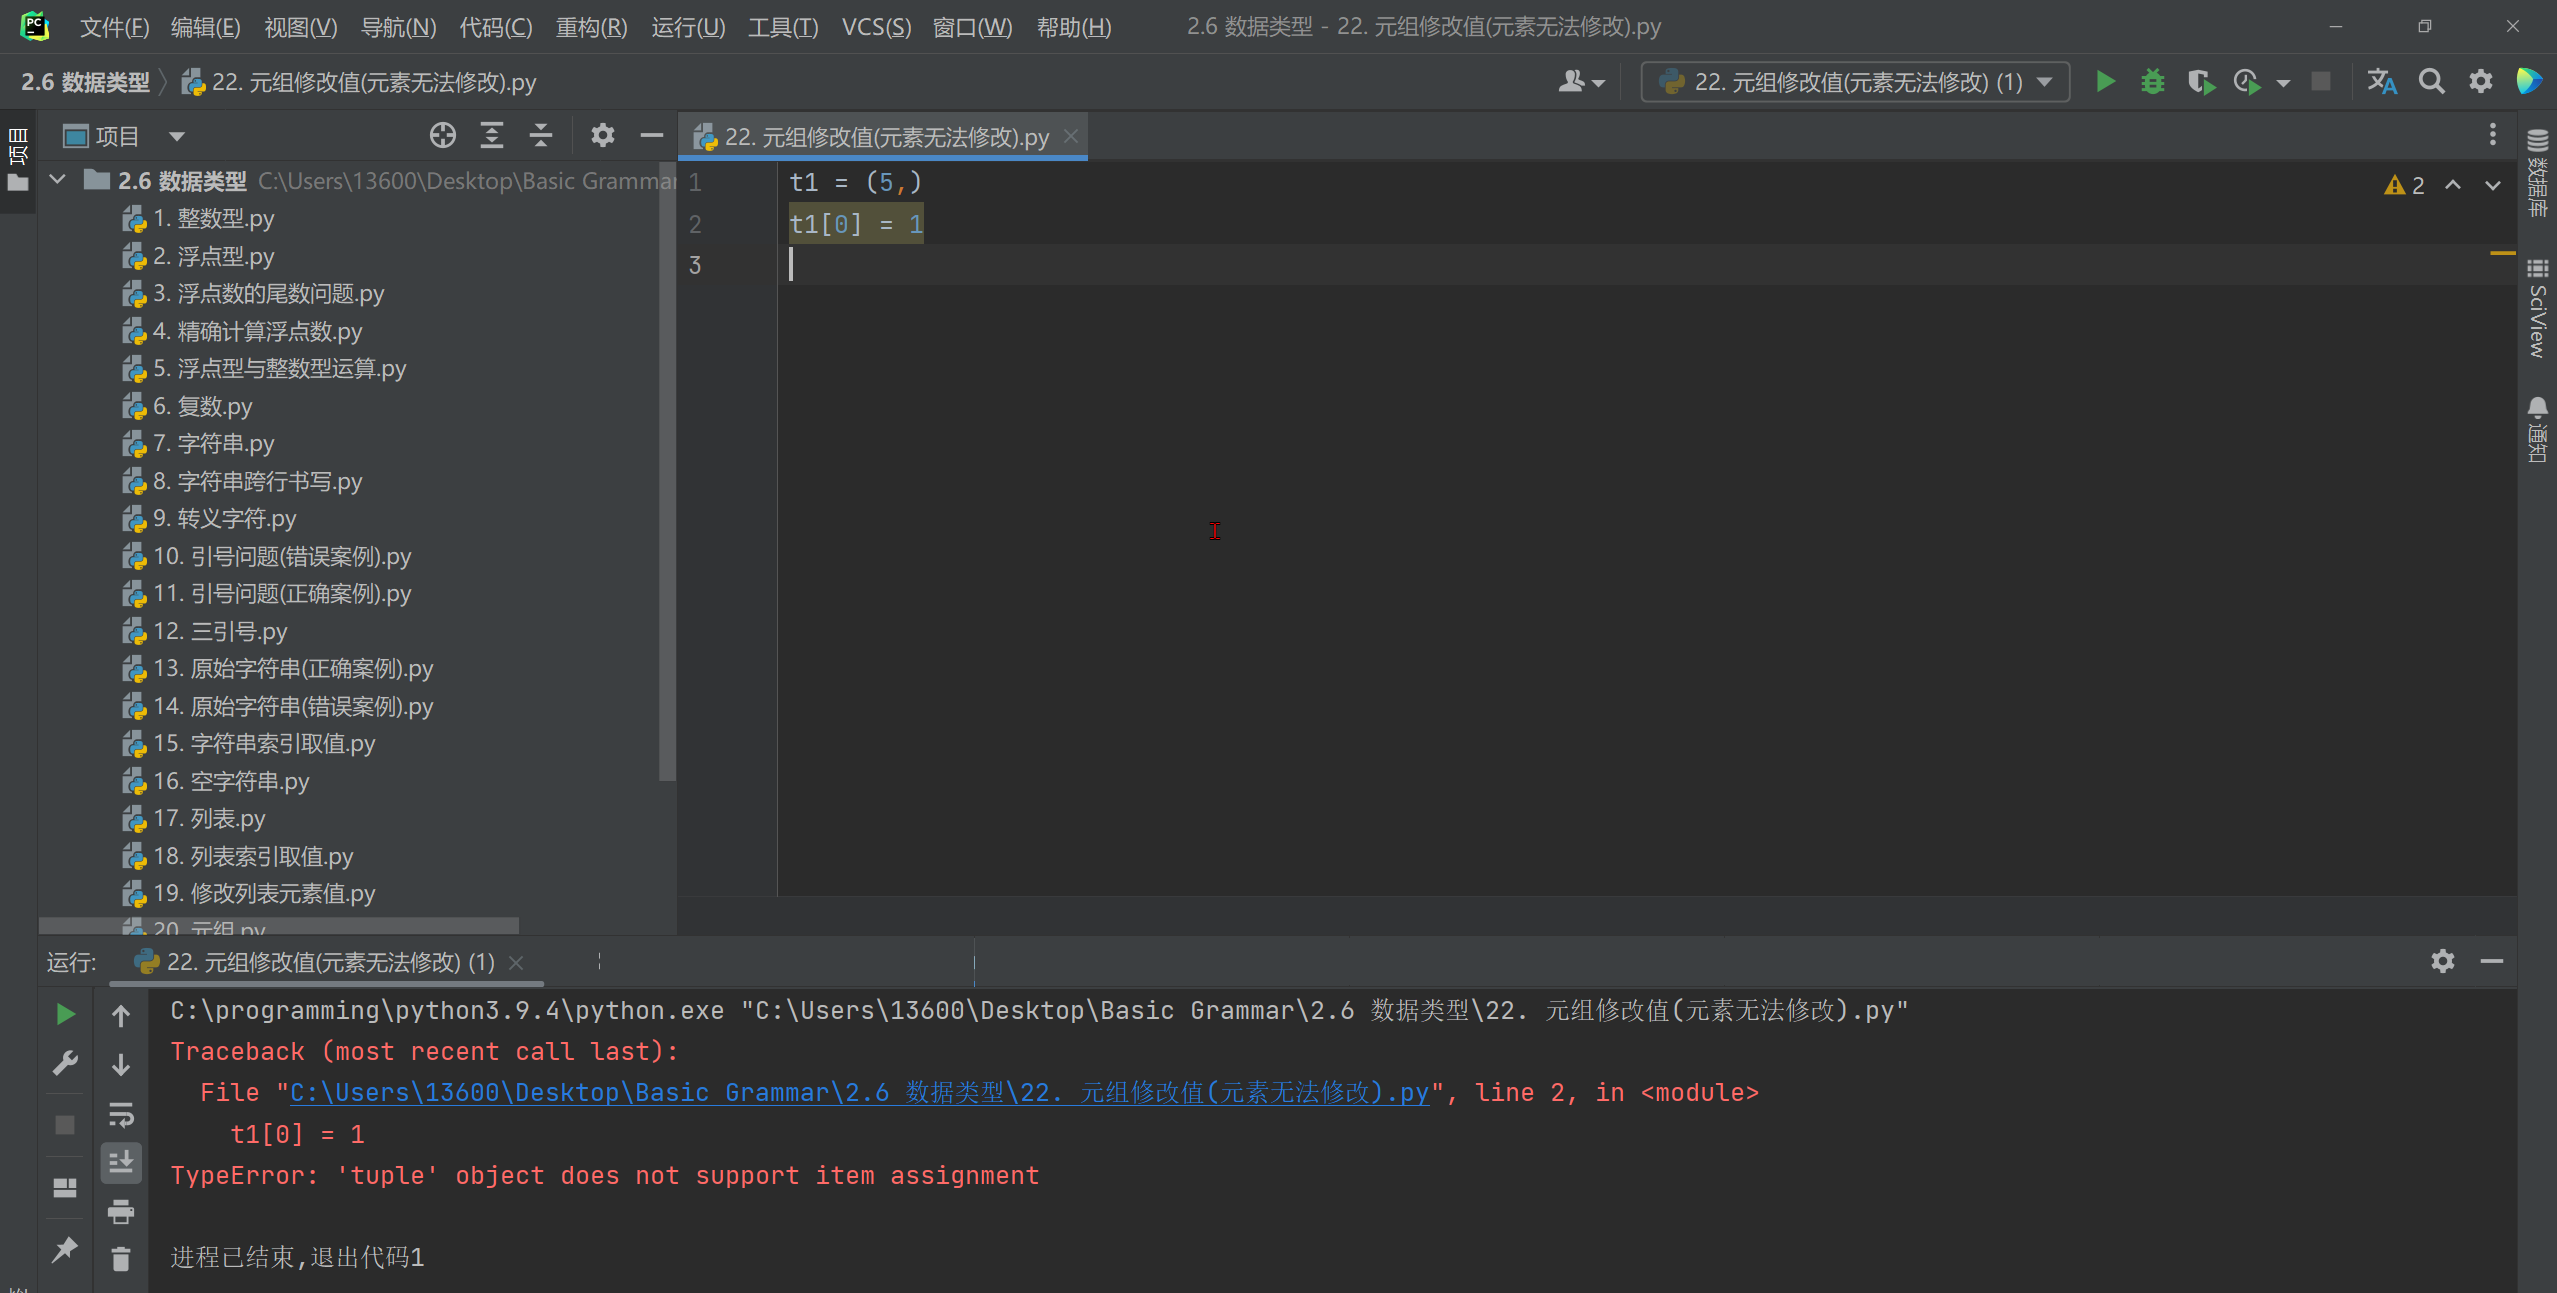Close the run tab 22. 元组修改值 (1)

(x=516, y=962)
